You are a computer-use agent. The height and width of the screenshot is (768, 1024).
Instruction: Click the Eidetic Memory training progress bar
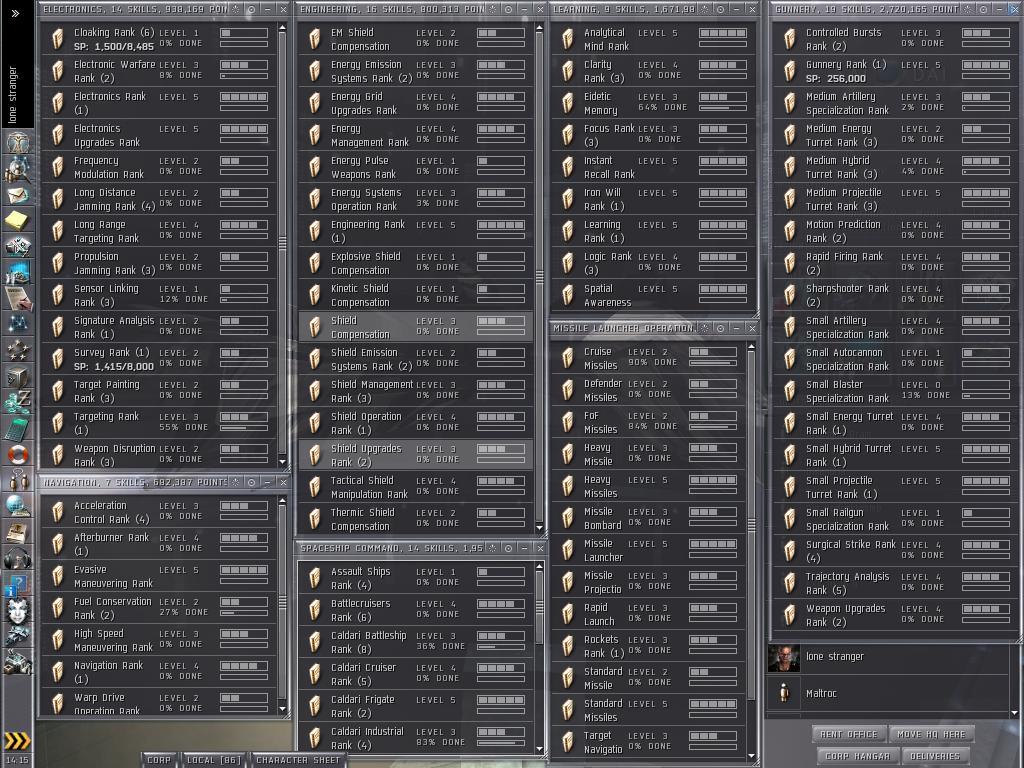[722, 108]
